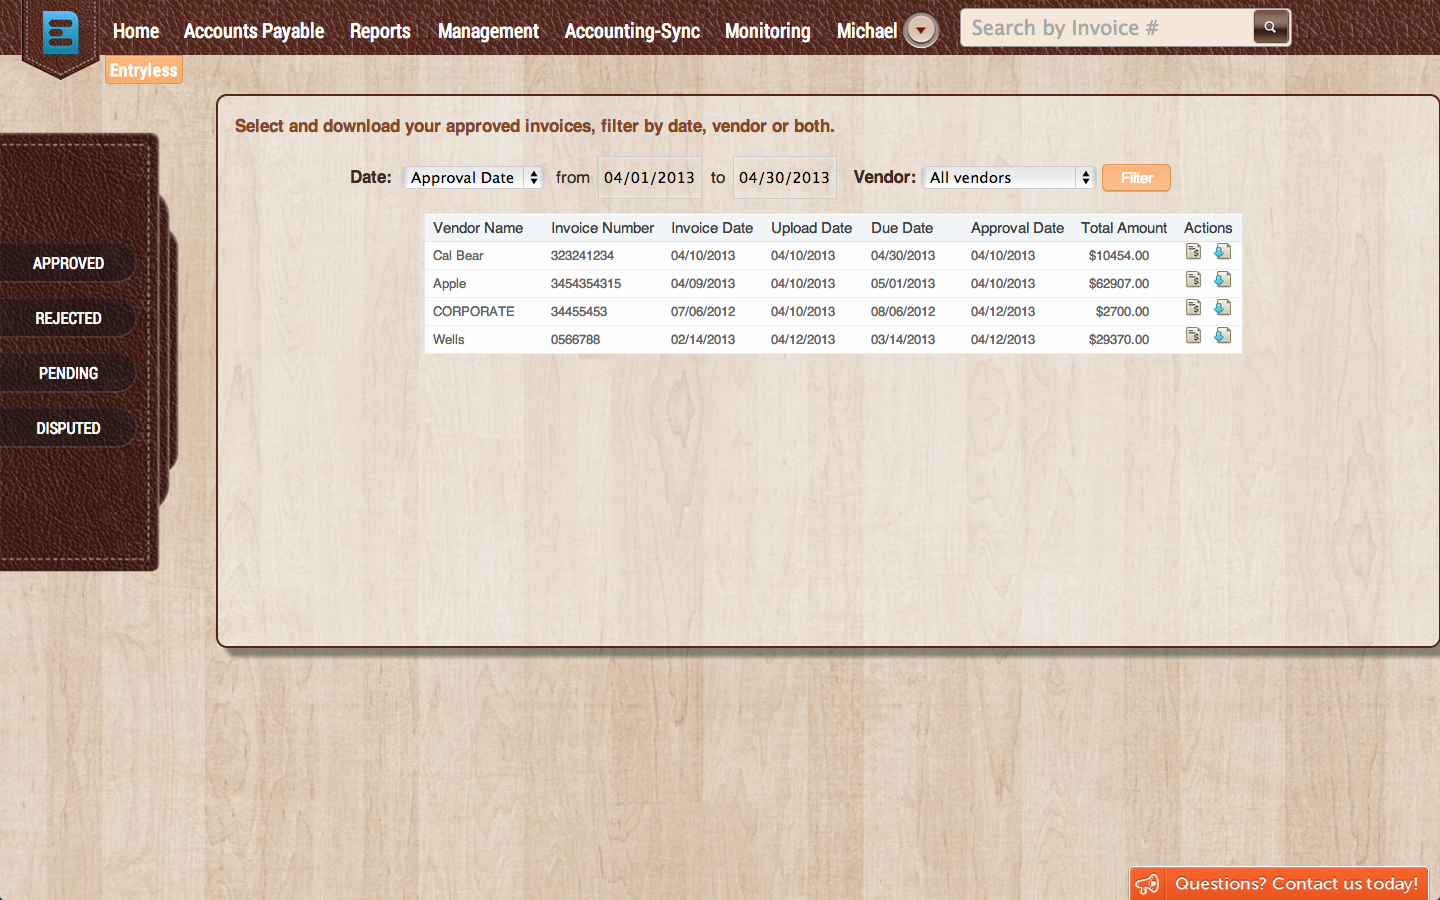
Task: Select the Apple vendor cell
Action: 449,283
